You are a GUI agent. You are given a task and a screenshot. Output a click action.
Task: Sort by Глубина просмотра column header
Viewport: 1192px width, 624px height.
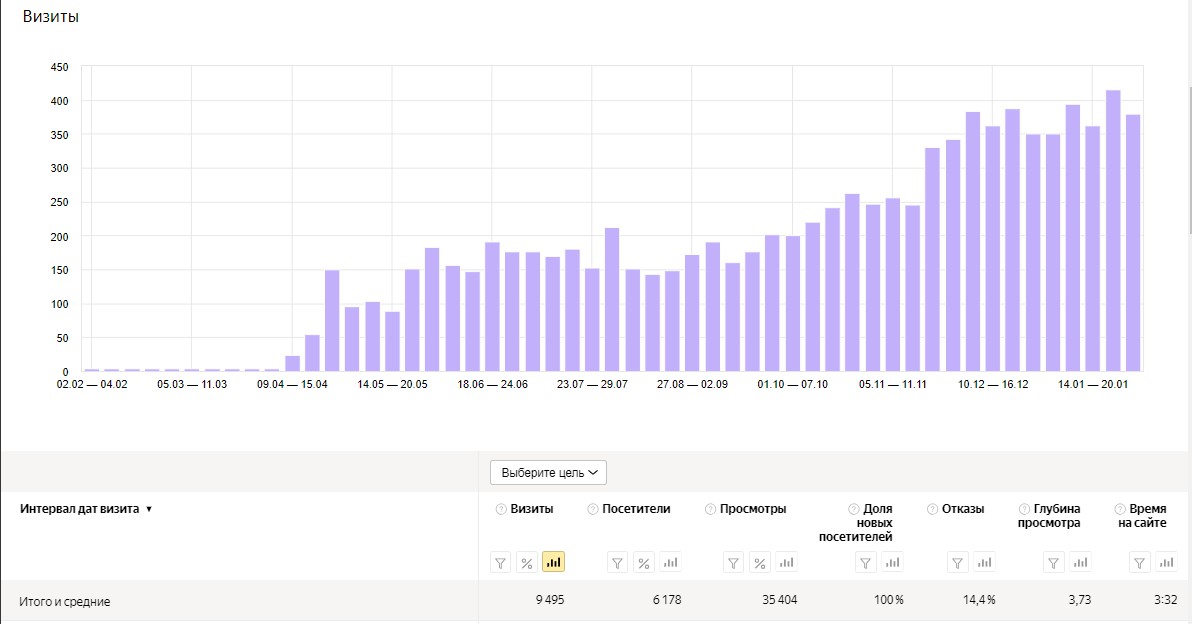click(x=1049, y=516)
